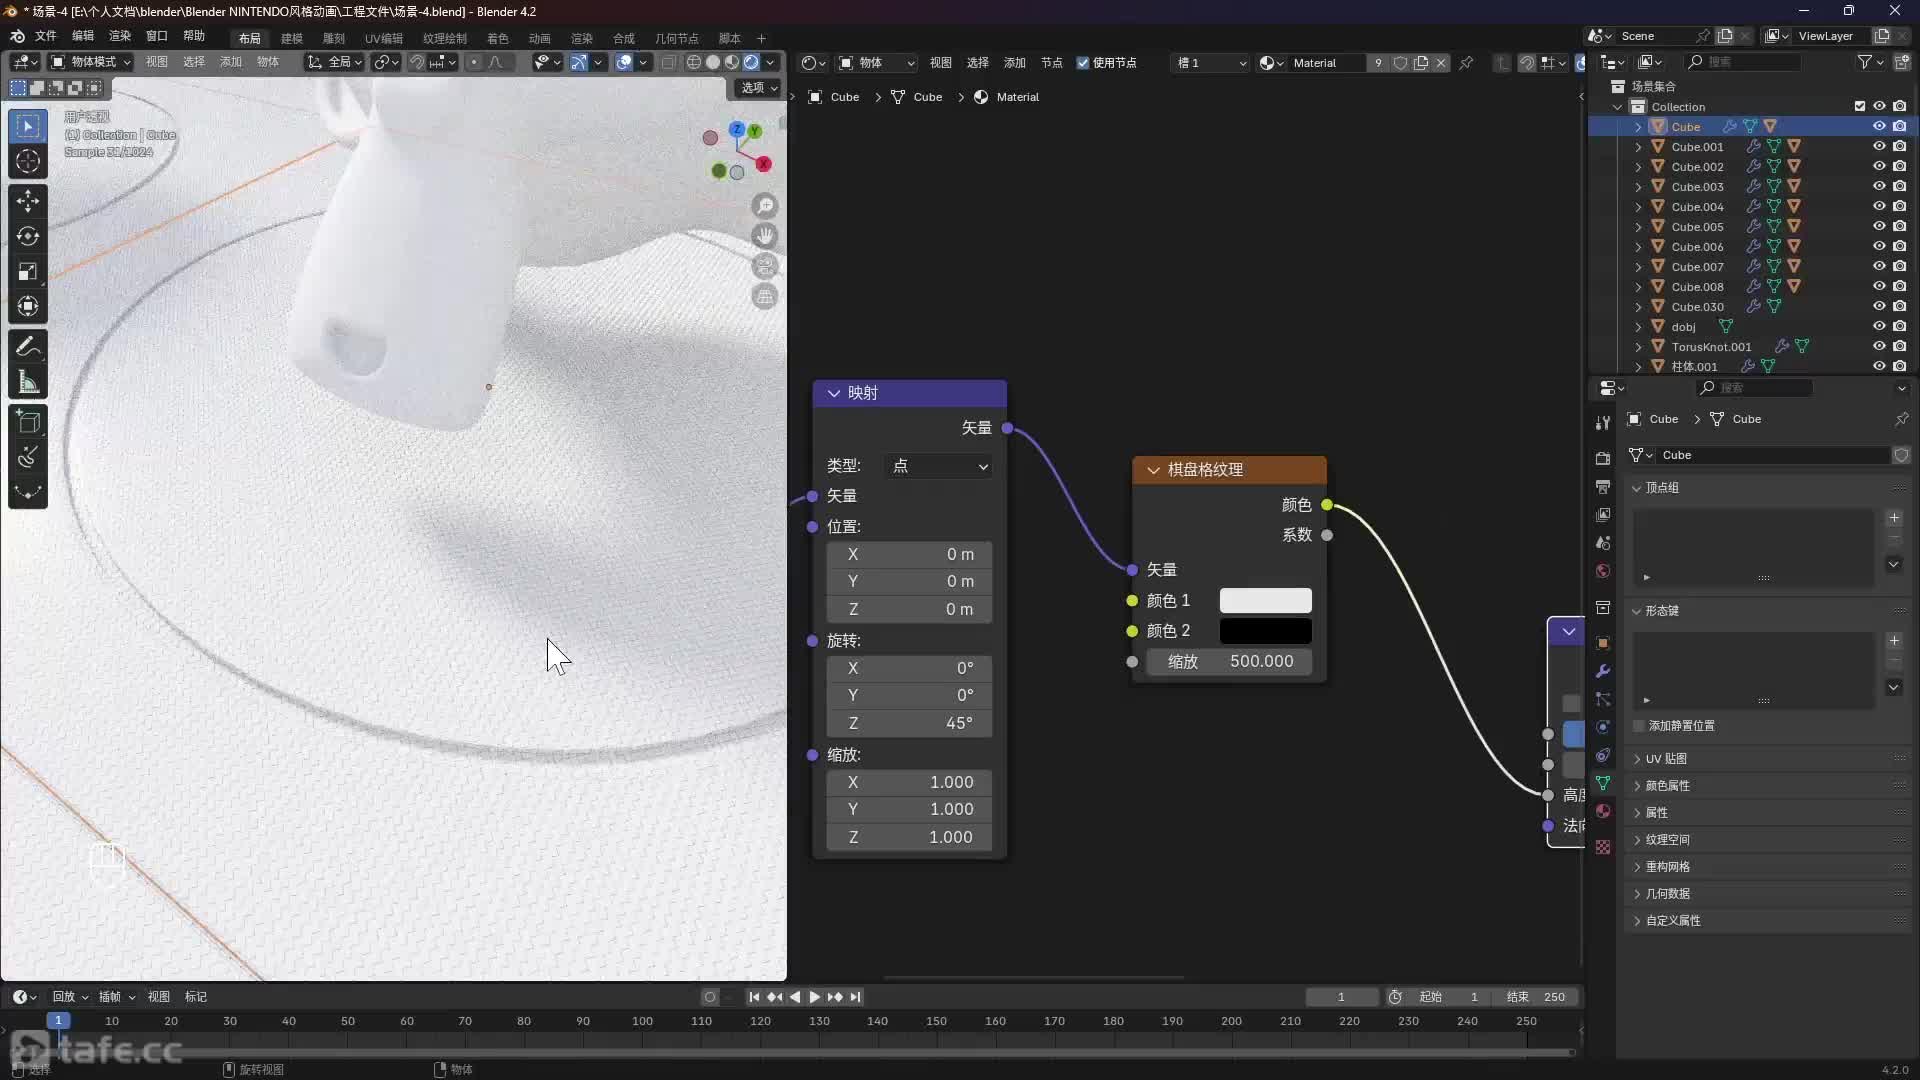1920x1080 pixels.
Task: Open Color 1 white swatch
Action: pyautogui.click(x=1265, y=600)
